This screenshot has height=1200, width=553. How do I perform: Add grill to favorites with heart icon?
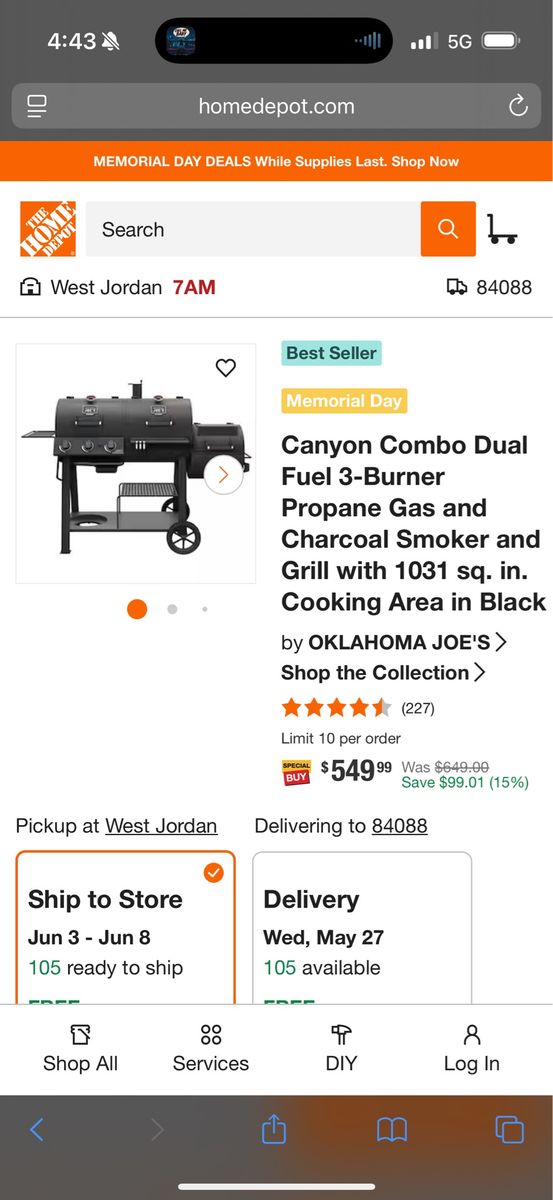pos(226,368)
